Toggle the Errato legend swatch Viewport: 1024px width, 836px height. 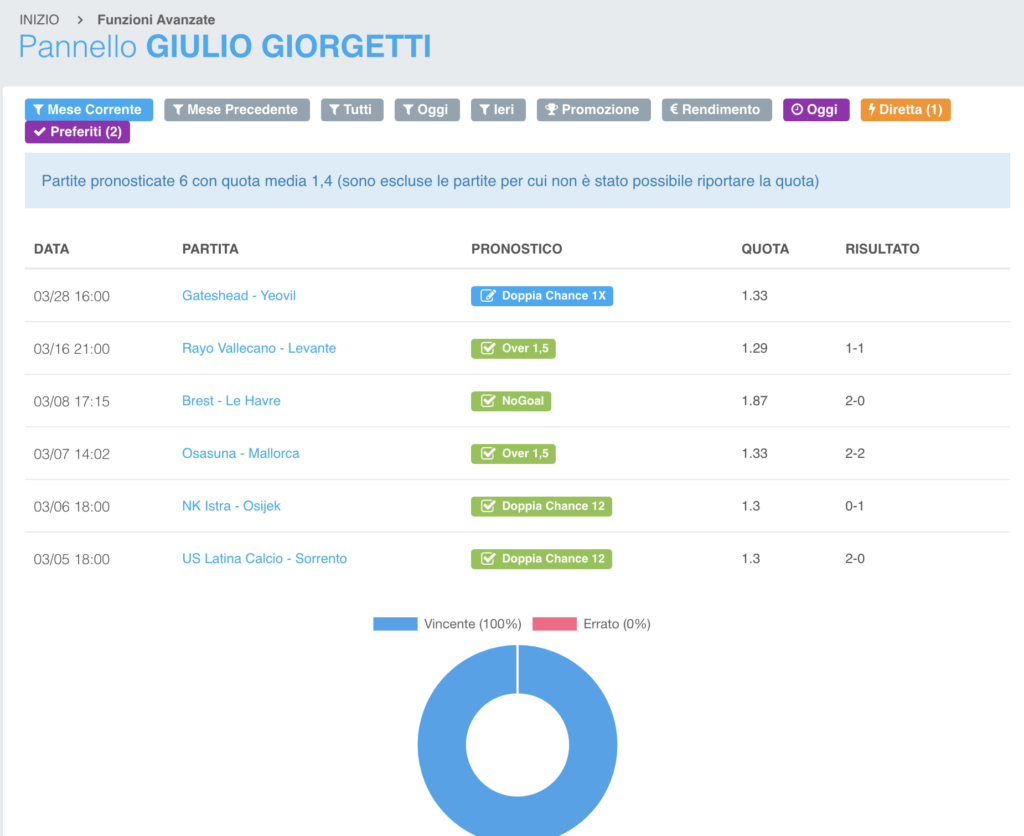point(554,624)
